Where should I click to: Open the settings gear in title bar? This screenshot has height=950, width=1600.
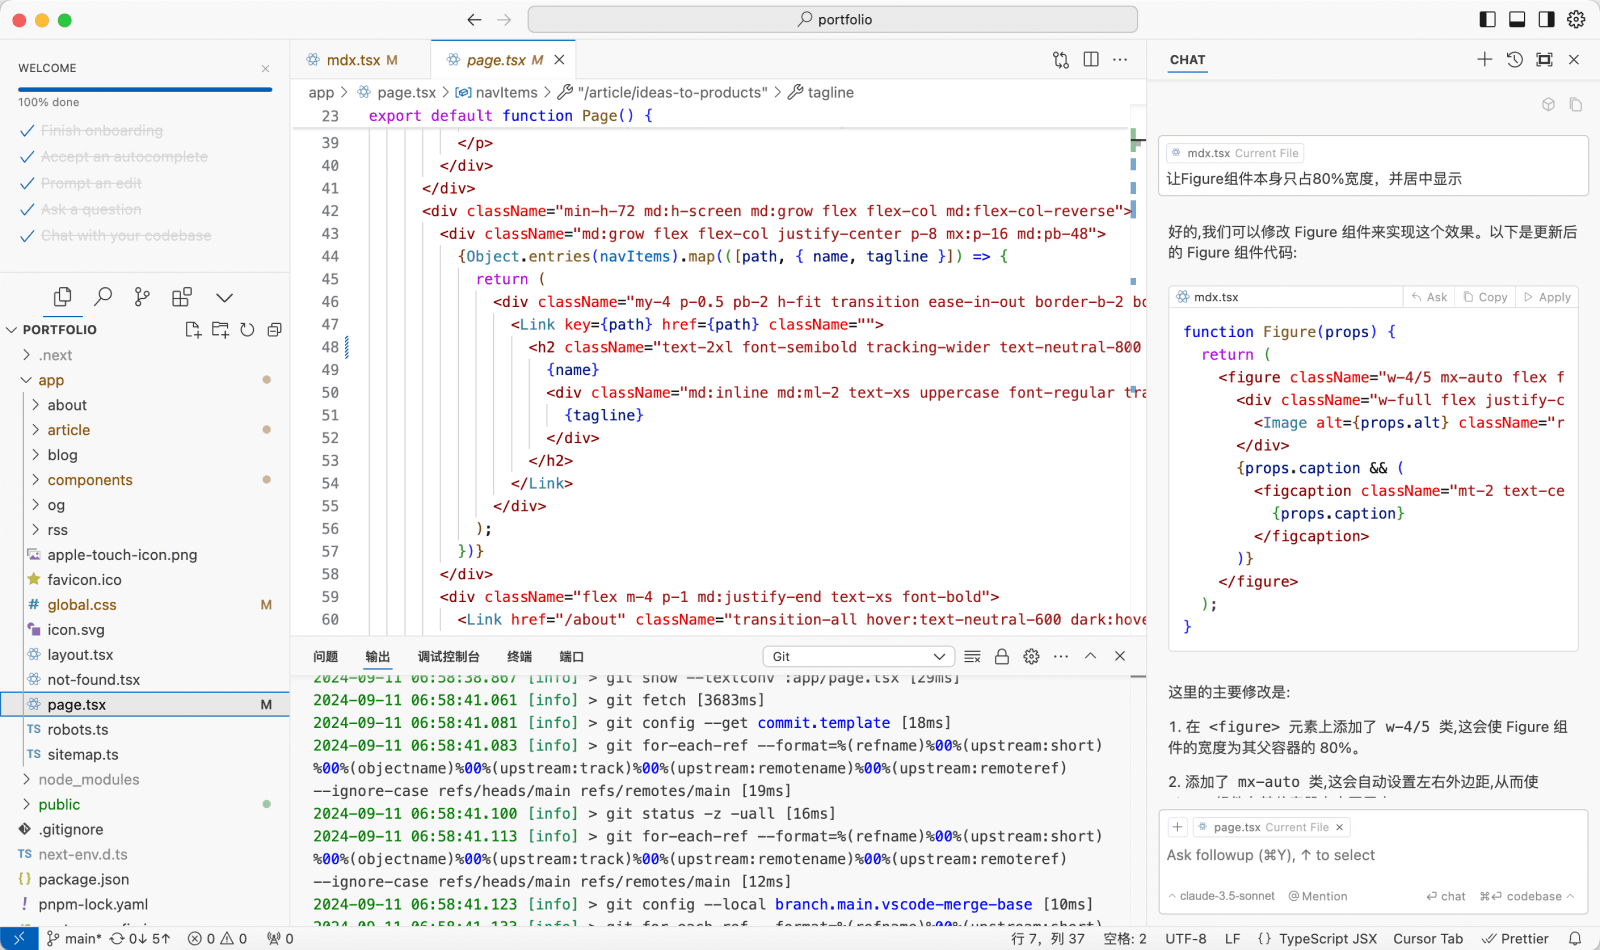tap(1576, 19)
